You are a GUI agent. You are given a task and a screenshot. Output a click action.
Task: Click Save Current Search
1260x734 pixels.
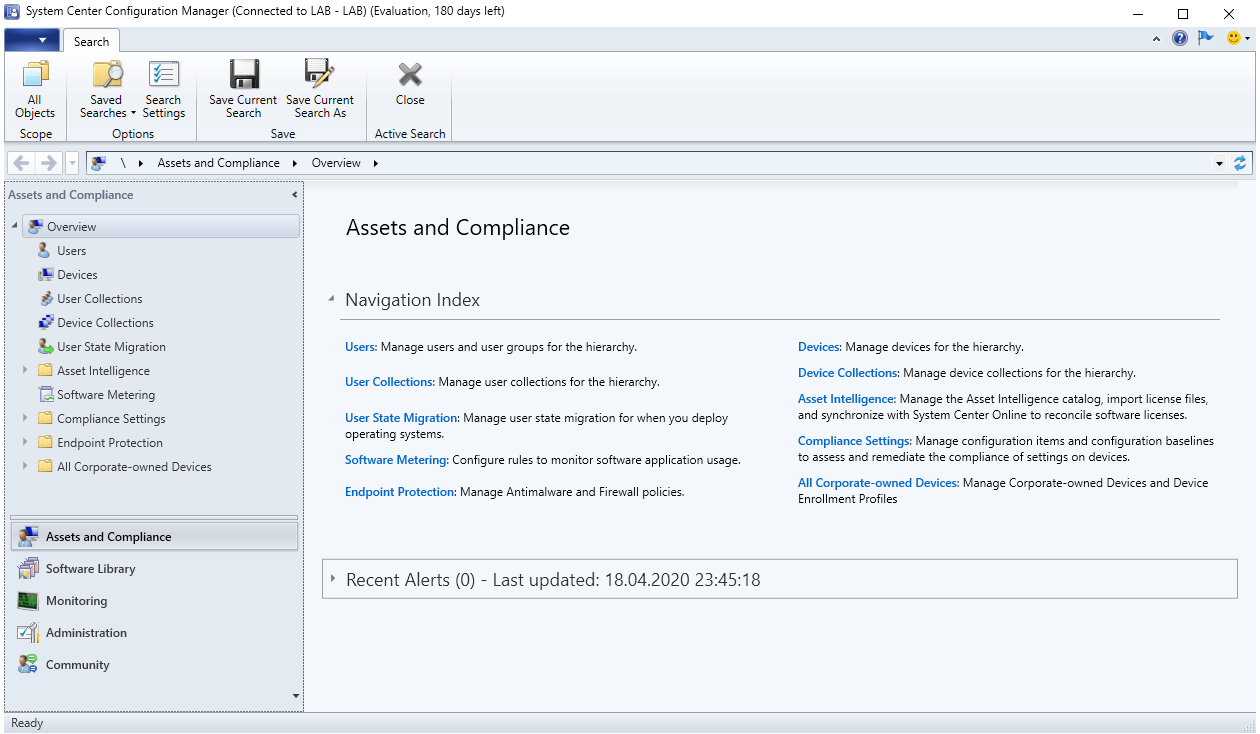(x=243, y=90)
